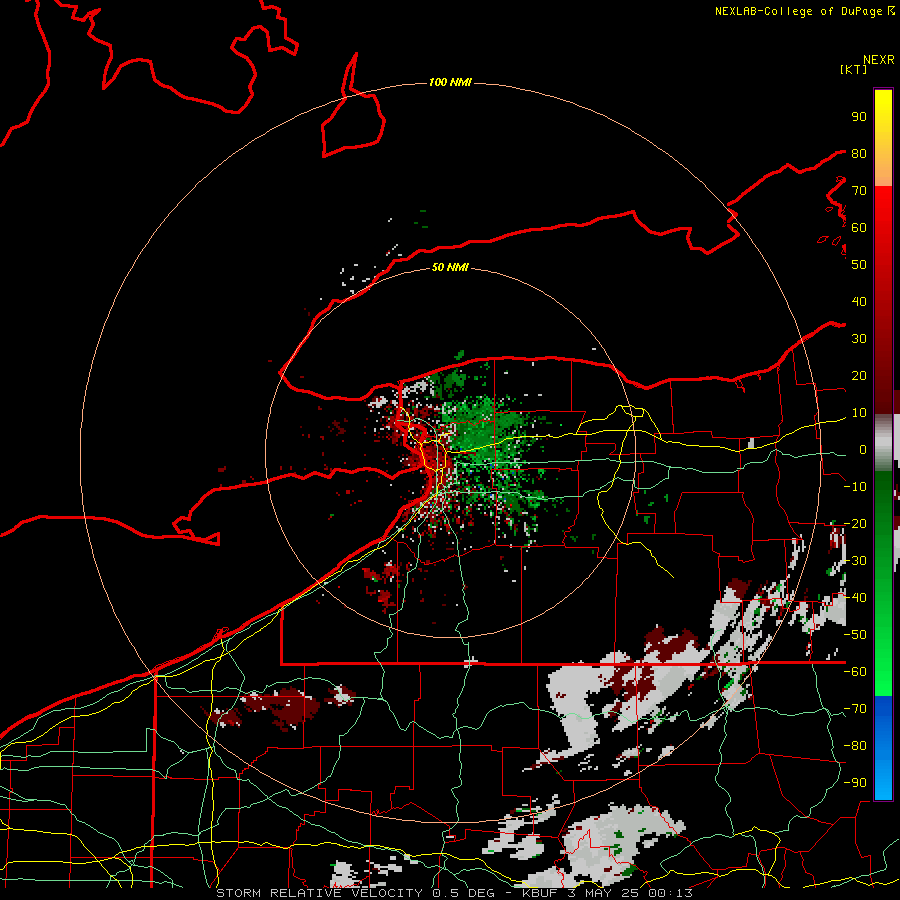Click the -30 value on velocity scale
Screen dimensions: 900x900
(855, 561)
